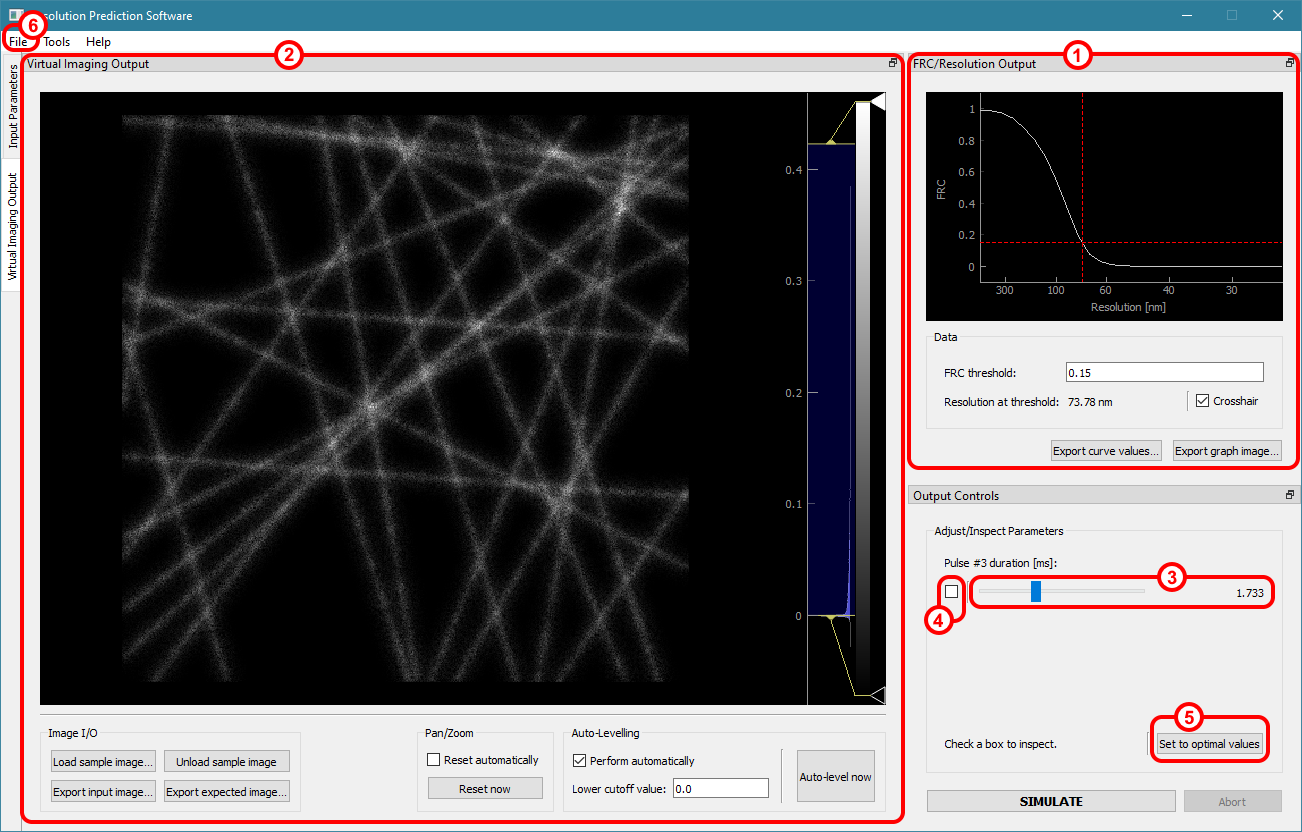
Task: Export the FRC graph image
Action: [x=1227, y=451]
